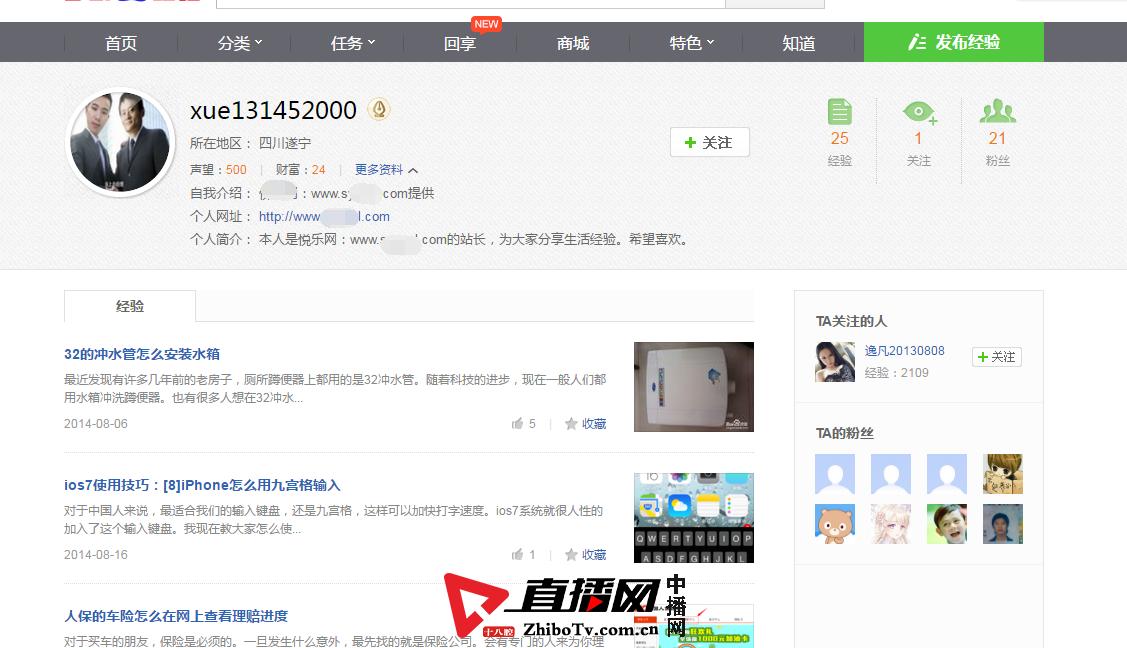
Task: Click the medal badge beside username xue131452000
Action: [x=378, y=110]
